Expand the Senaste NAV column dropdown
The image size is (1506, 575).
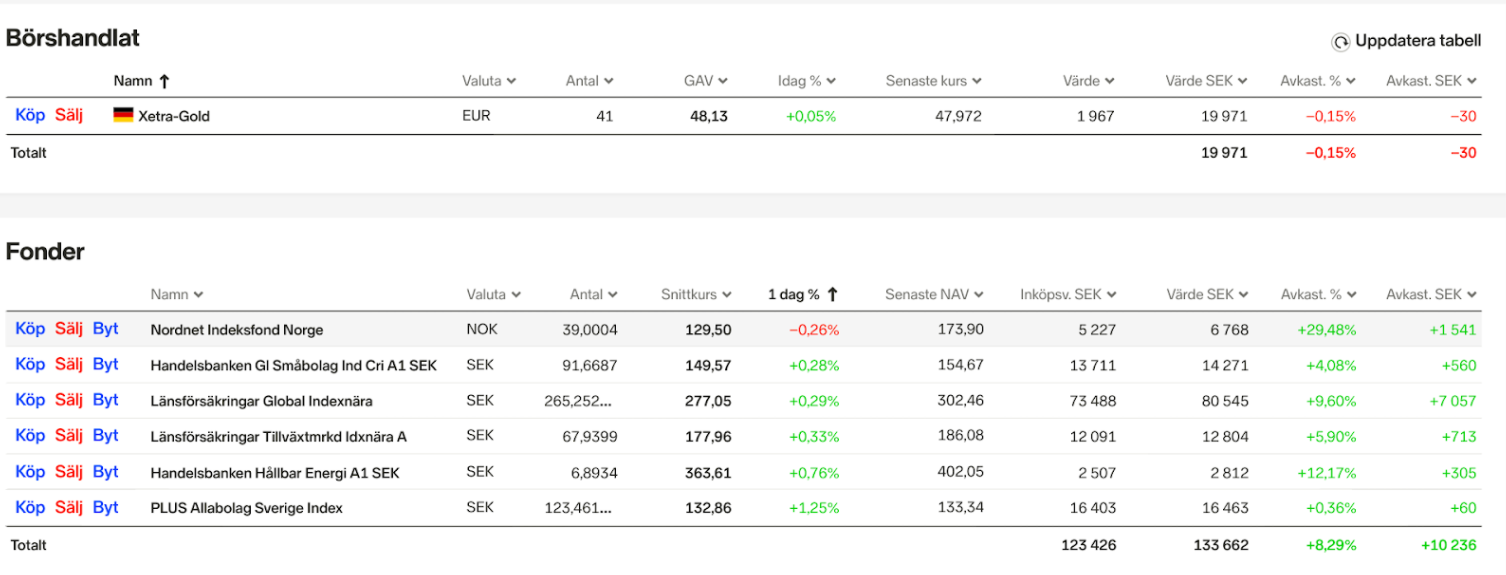point(978,295)
